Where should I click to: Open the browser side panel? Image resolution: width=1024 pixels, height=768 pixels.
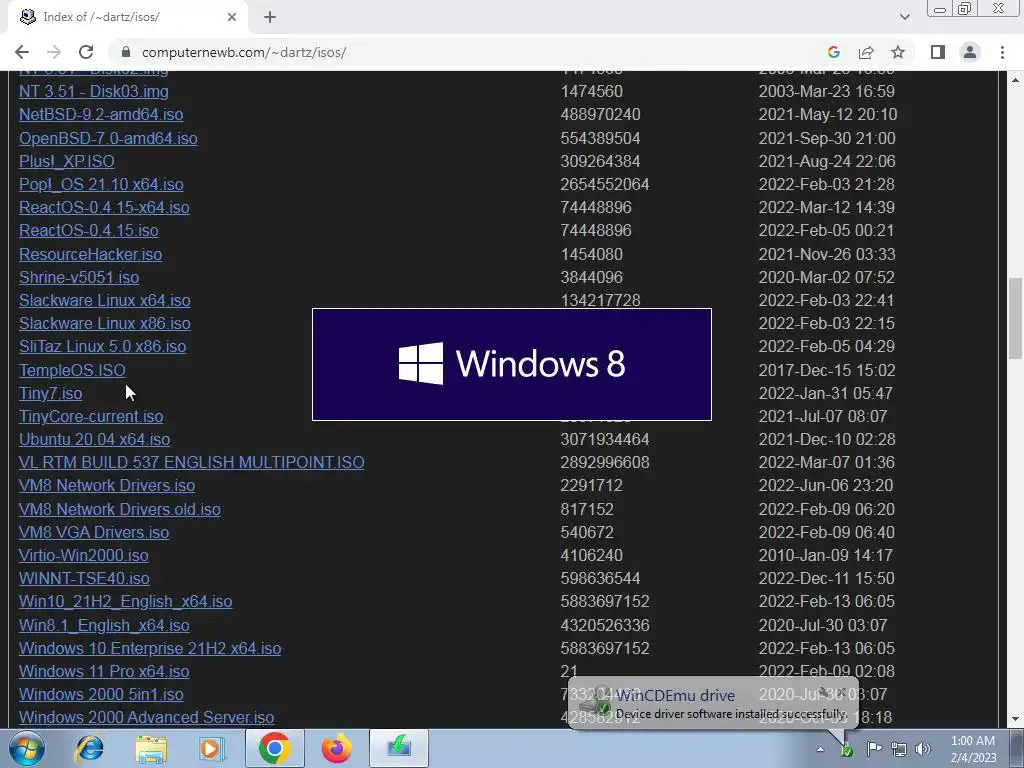[x=938, y=52]
